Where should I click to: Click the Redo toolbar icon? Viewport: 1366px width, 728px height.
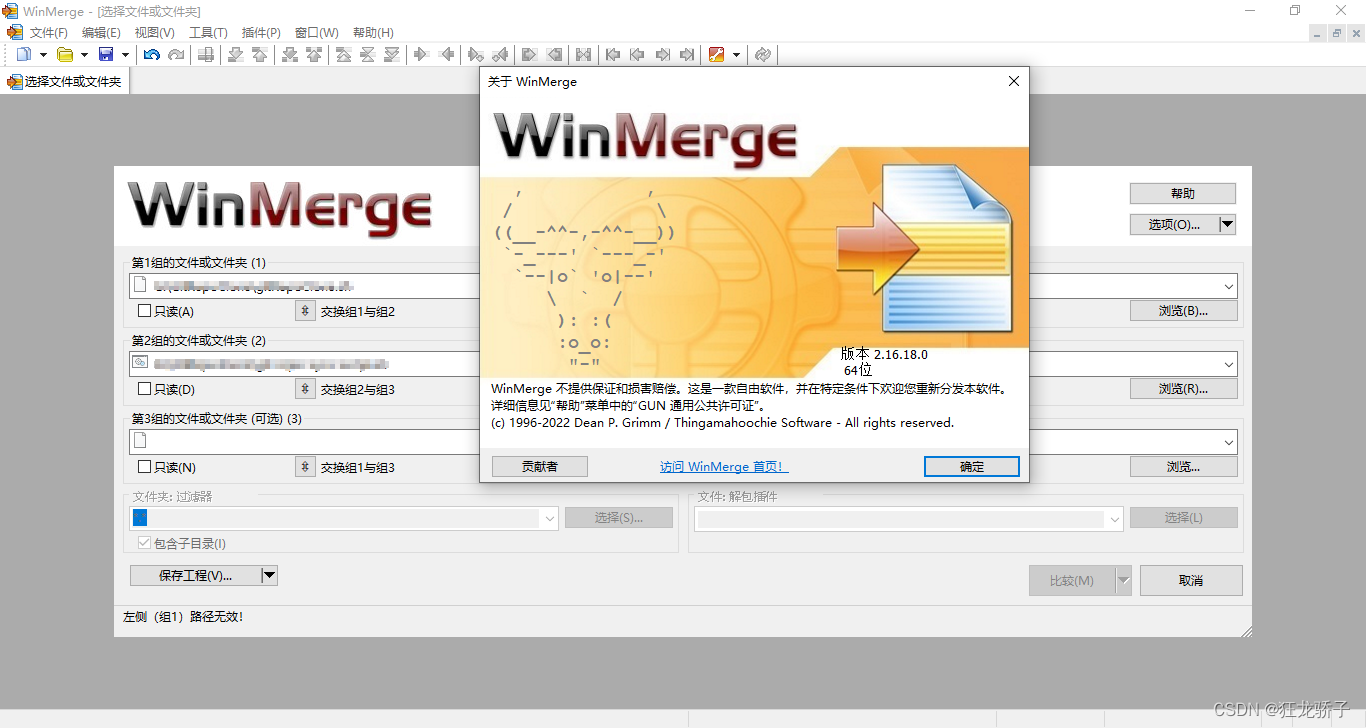tap(176, 54)
